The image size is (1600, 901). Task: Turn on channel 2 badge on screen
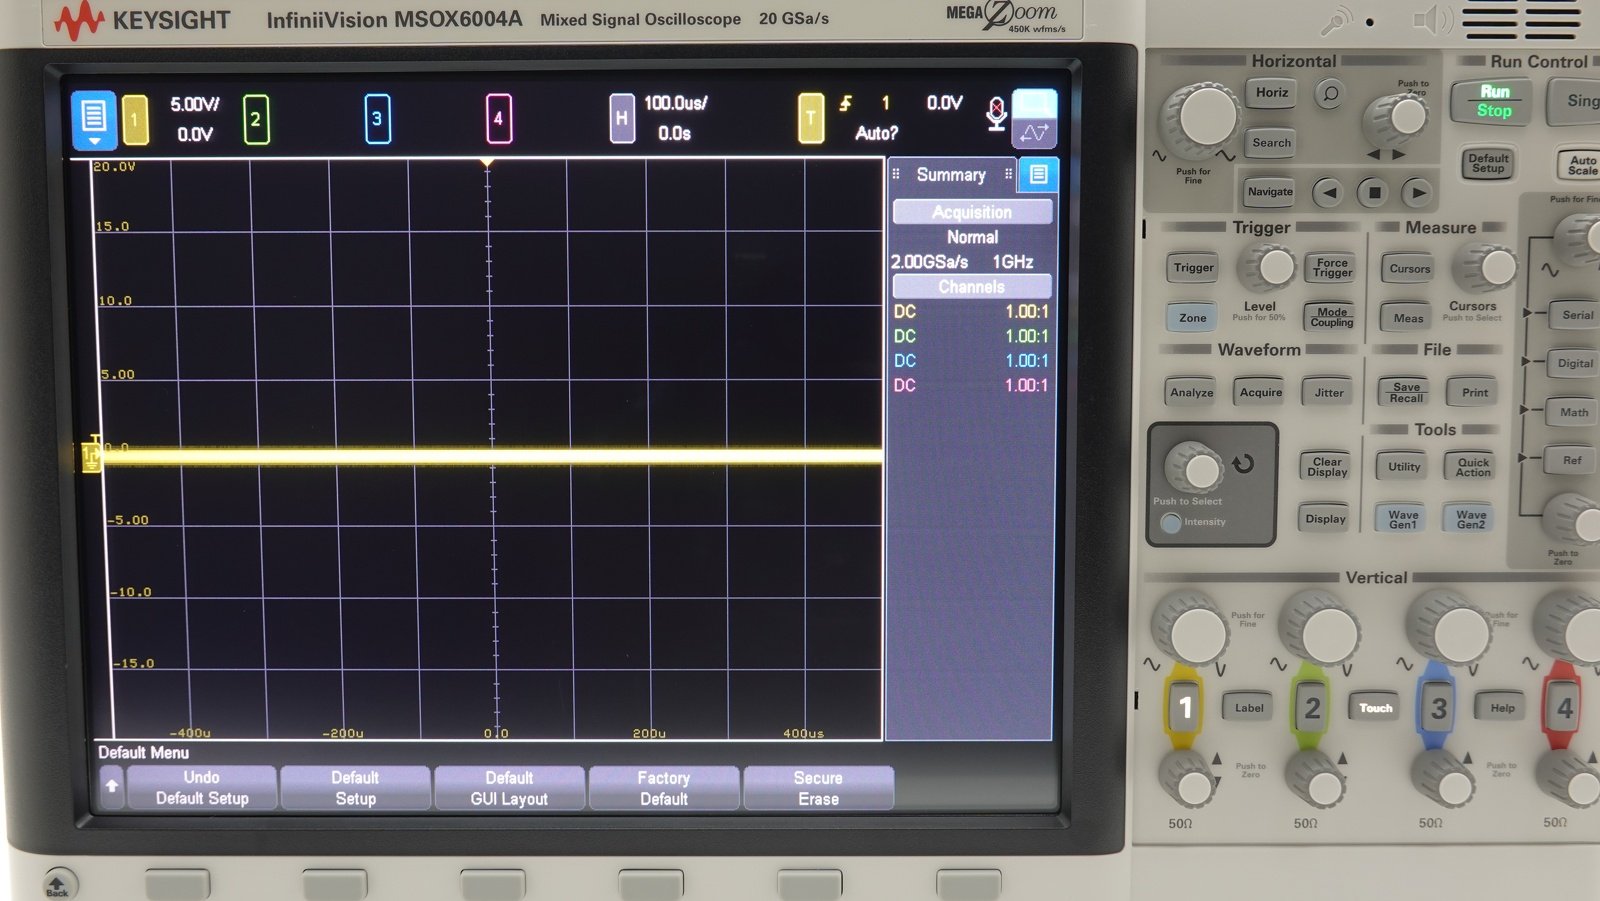256,119
